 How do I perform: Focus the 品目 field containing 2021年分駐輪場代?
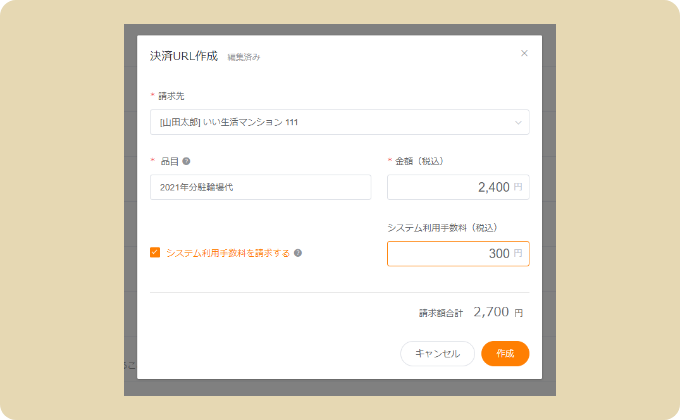[261, 187]
